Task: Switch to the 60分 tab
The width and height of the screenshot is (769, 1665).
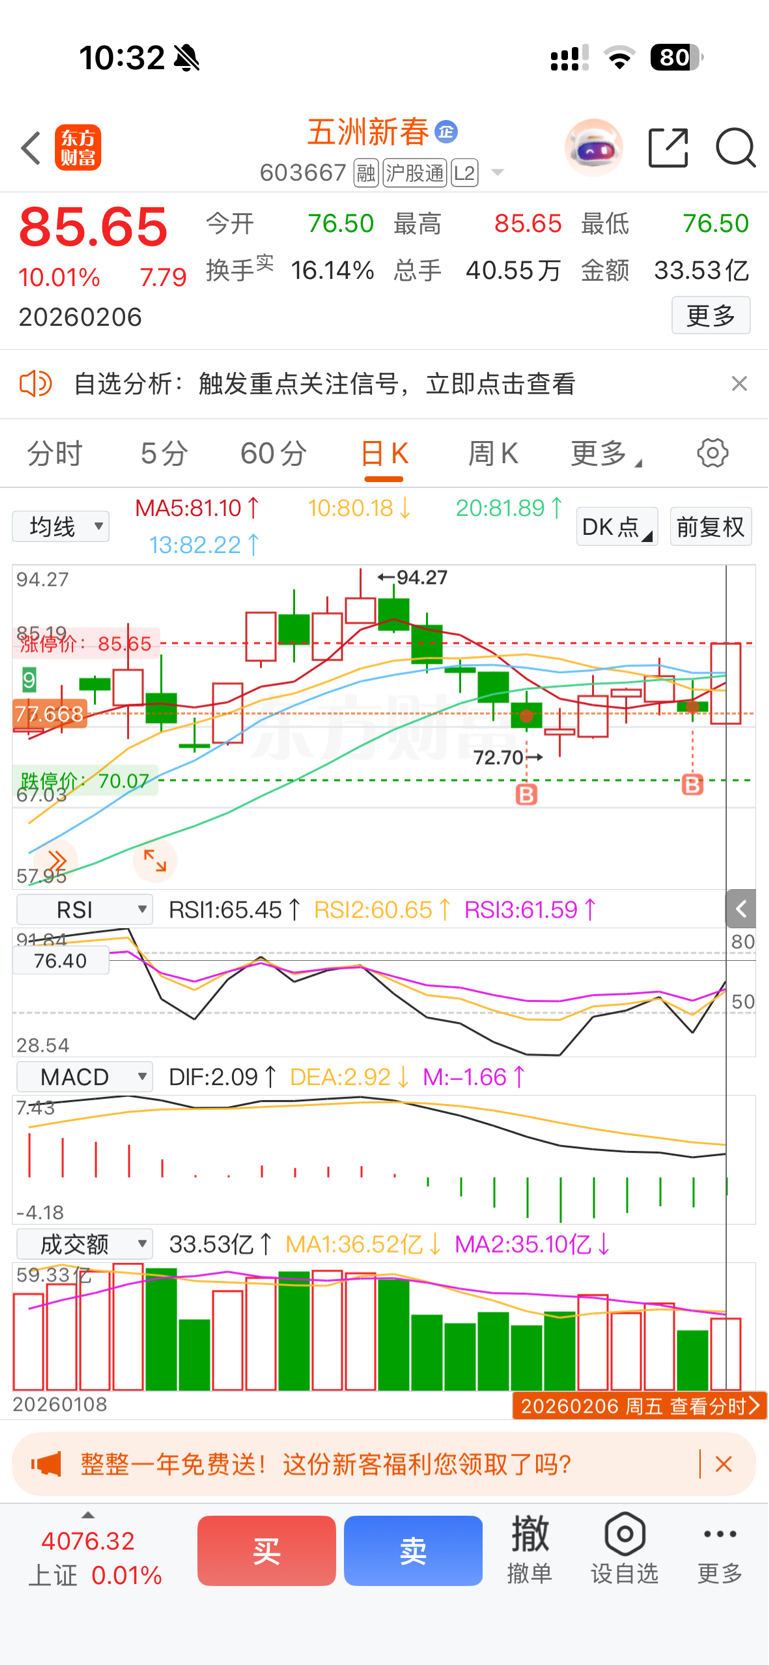Action: [x=273, y=453]
